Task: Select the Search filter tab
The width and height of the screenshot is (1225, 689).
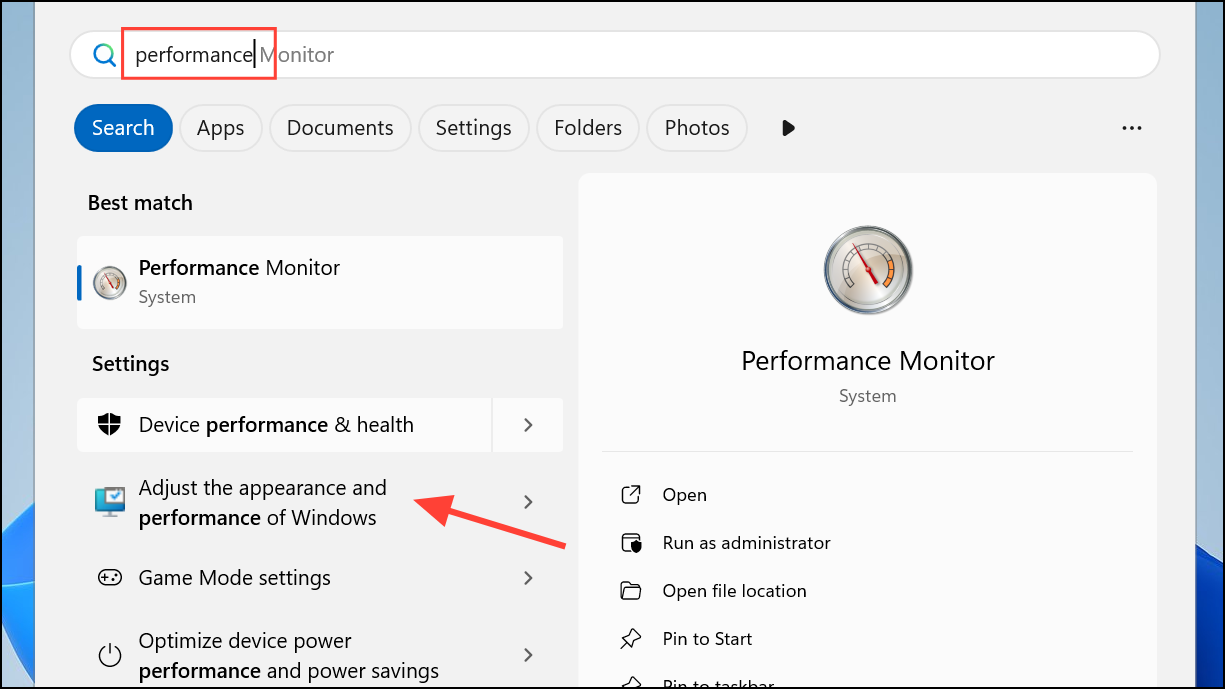Action: click(123, 128)
